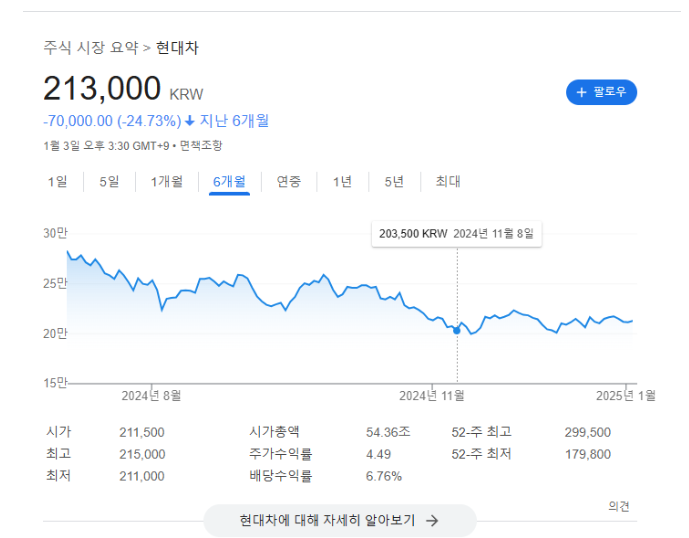689x538 pixels.
Task: Click the 시가 value 211,500
Action: click(x=142, y=433)
